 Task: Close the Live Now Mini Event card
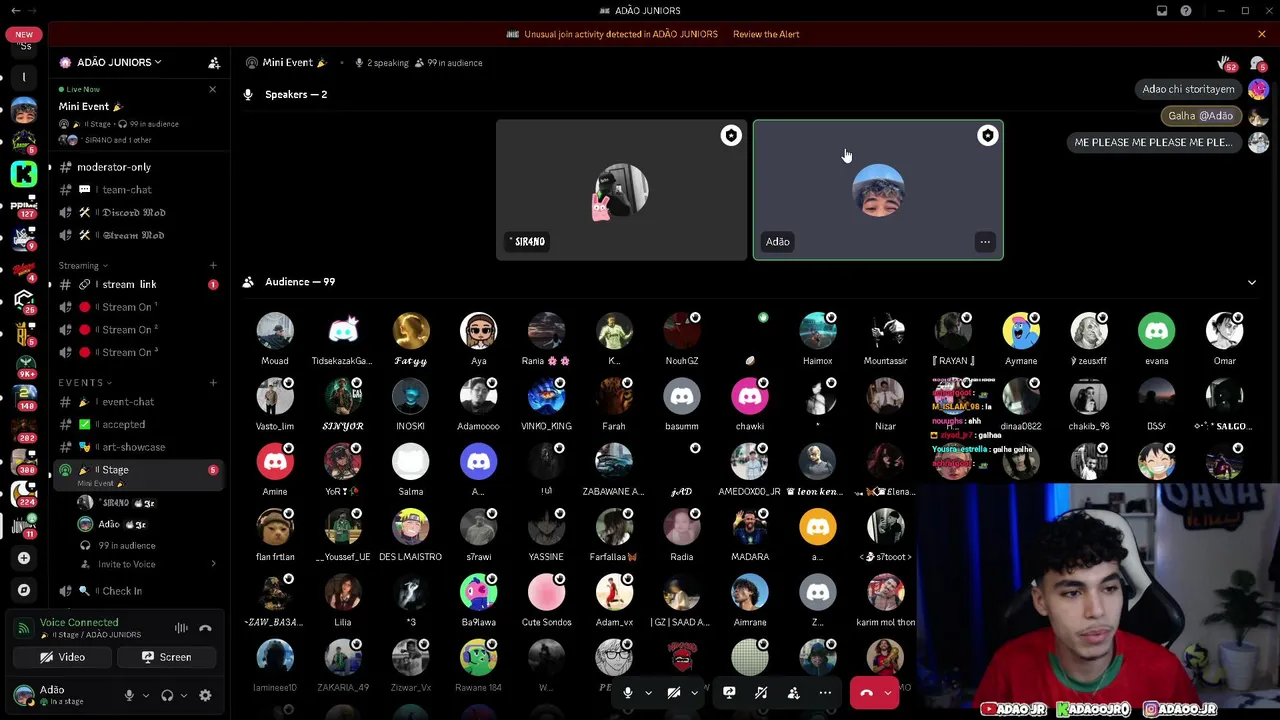212,90
